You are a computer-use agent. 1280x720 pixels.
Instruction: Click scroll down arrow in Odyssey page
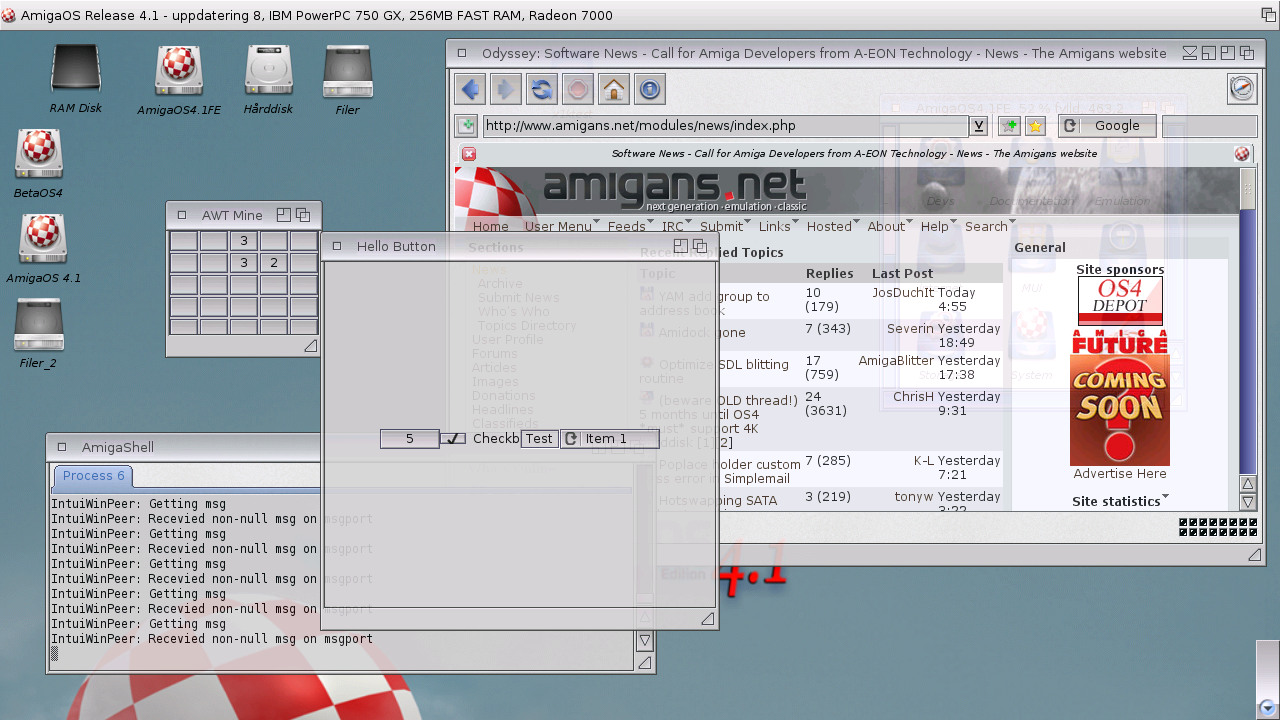(x=1247, y=502)
